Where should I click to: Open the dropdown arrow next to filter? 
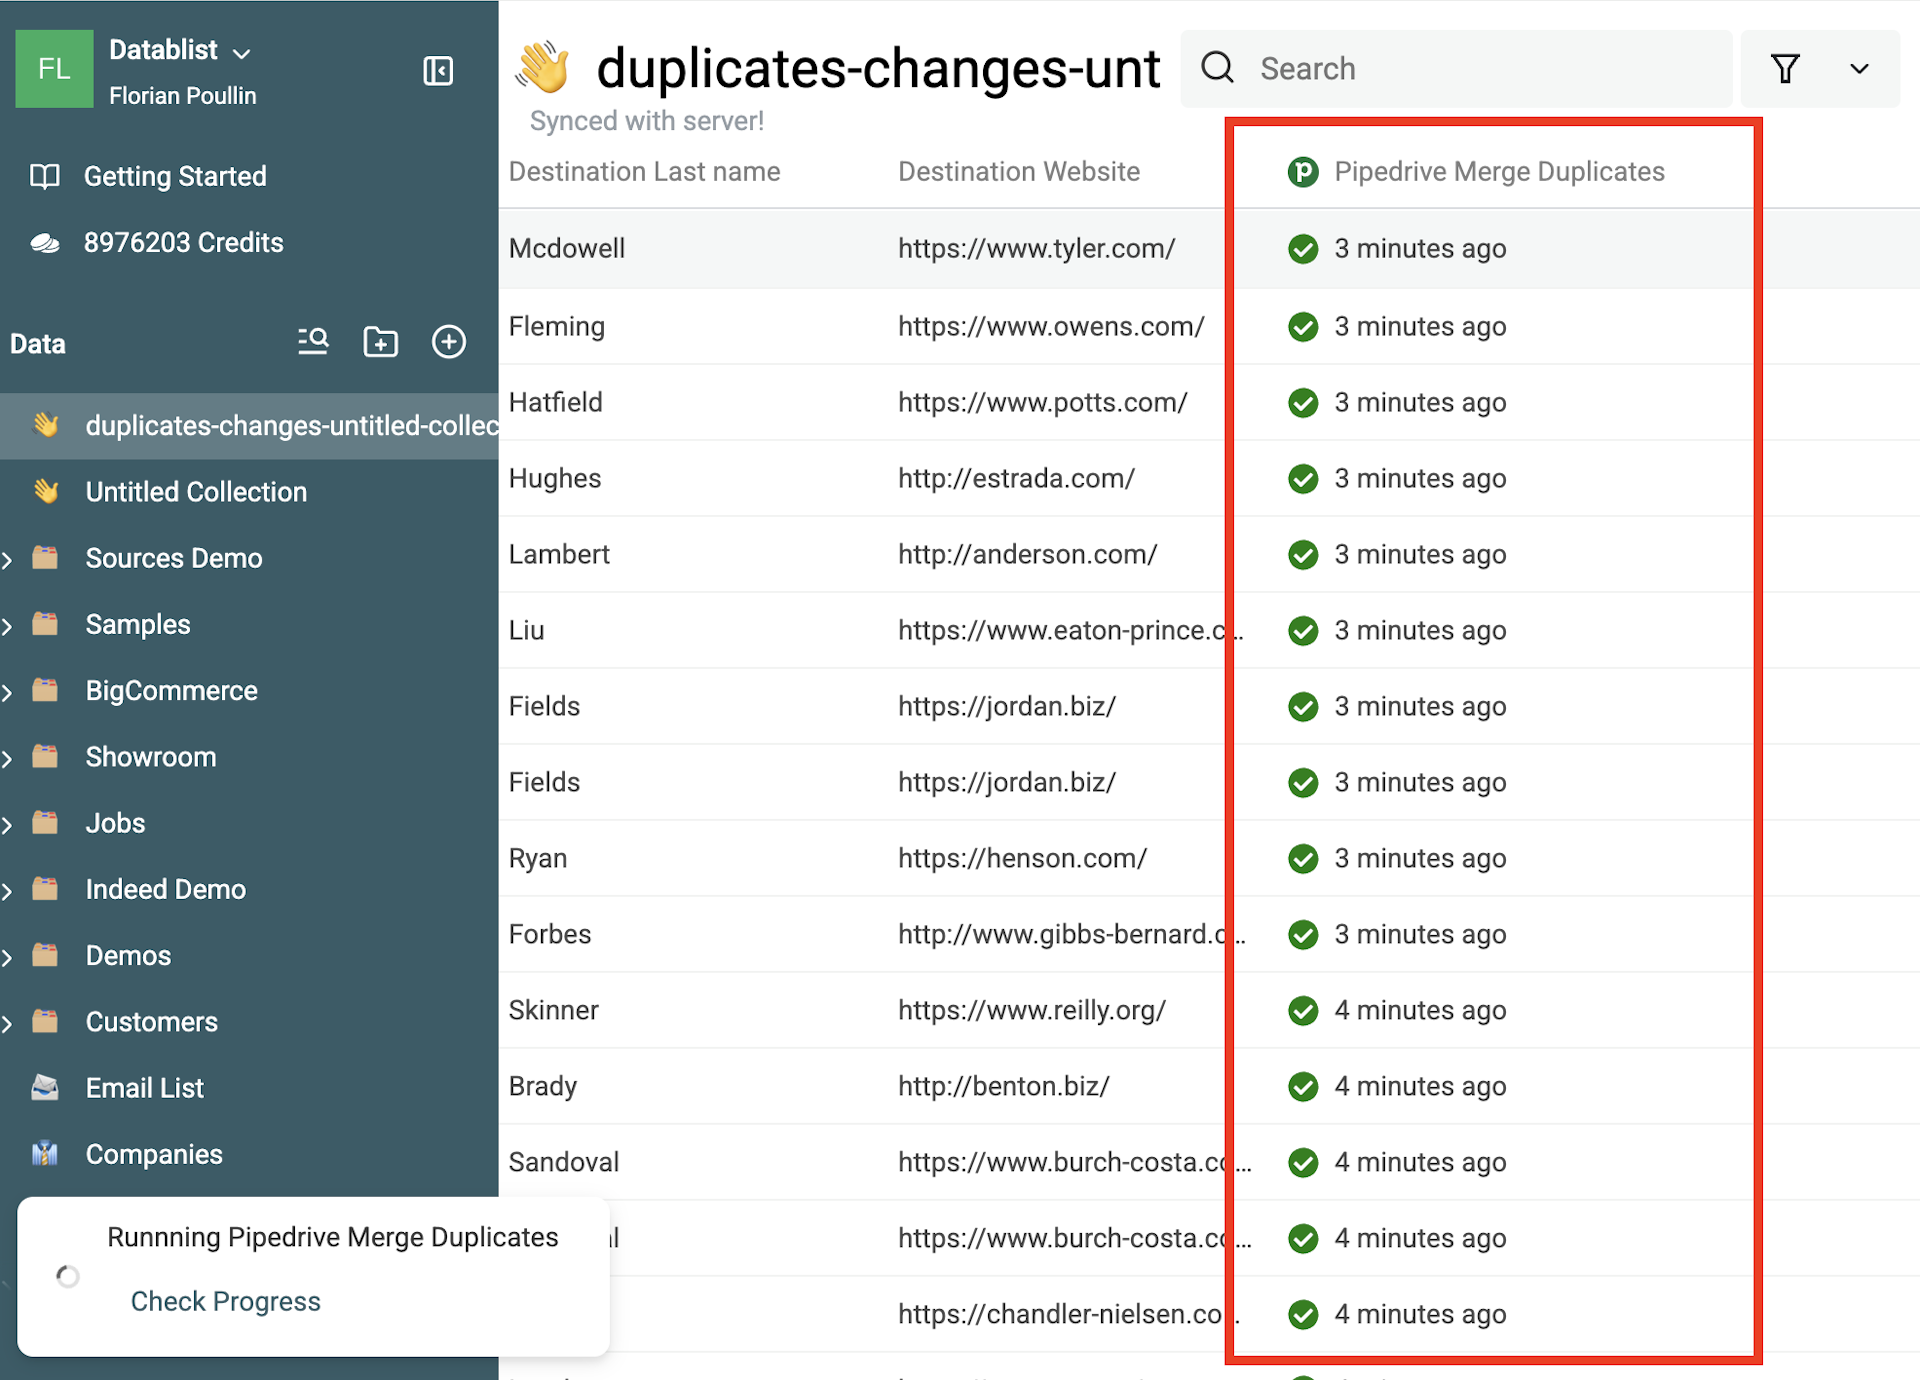[1859, 69]
